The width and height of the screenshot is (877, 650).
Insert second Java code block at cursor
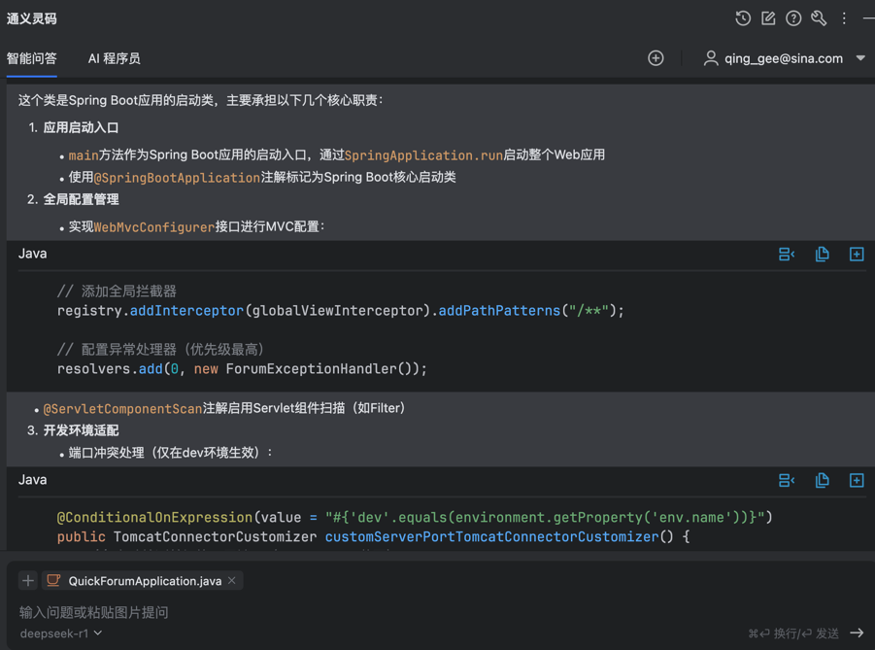point(786,481)
